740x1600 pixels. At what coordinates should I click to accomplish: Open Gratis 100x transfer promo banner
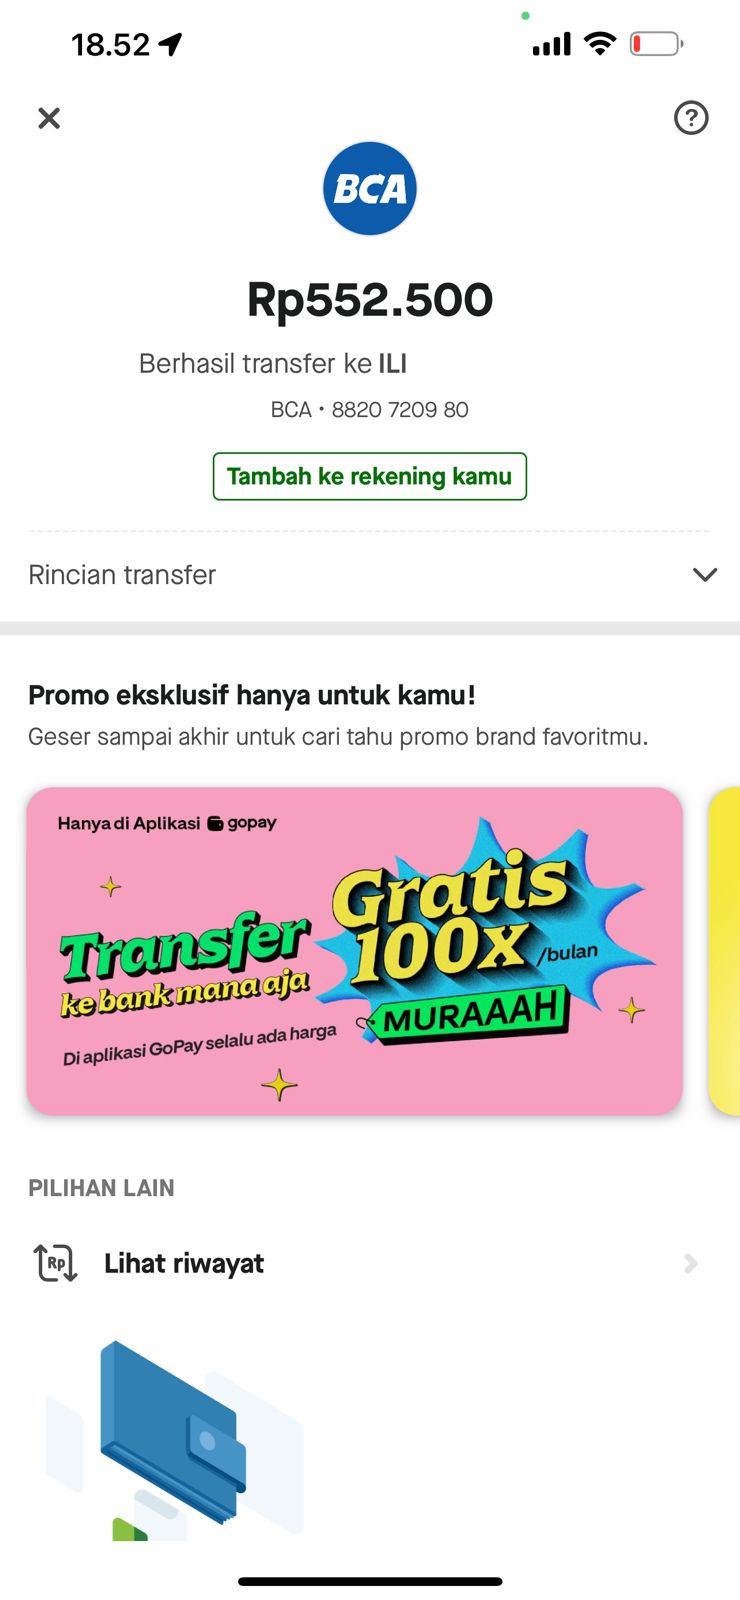(355, 951)
